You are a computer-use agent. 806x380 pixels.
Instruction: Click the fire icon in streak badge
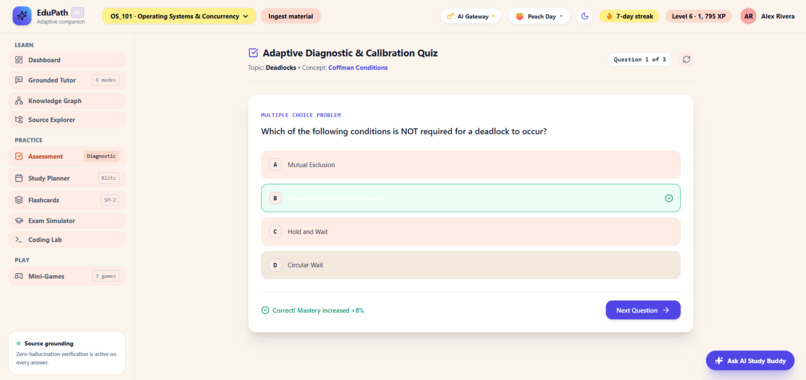[x=610, y=16]
